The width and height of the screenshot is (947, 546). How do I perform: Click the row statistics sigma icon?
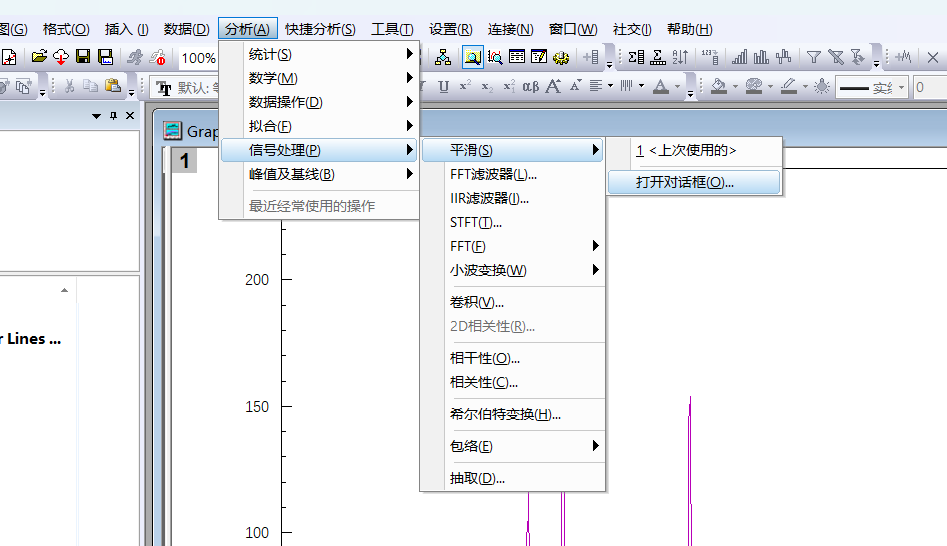658,57
